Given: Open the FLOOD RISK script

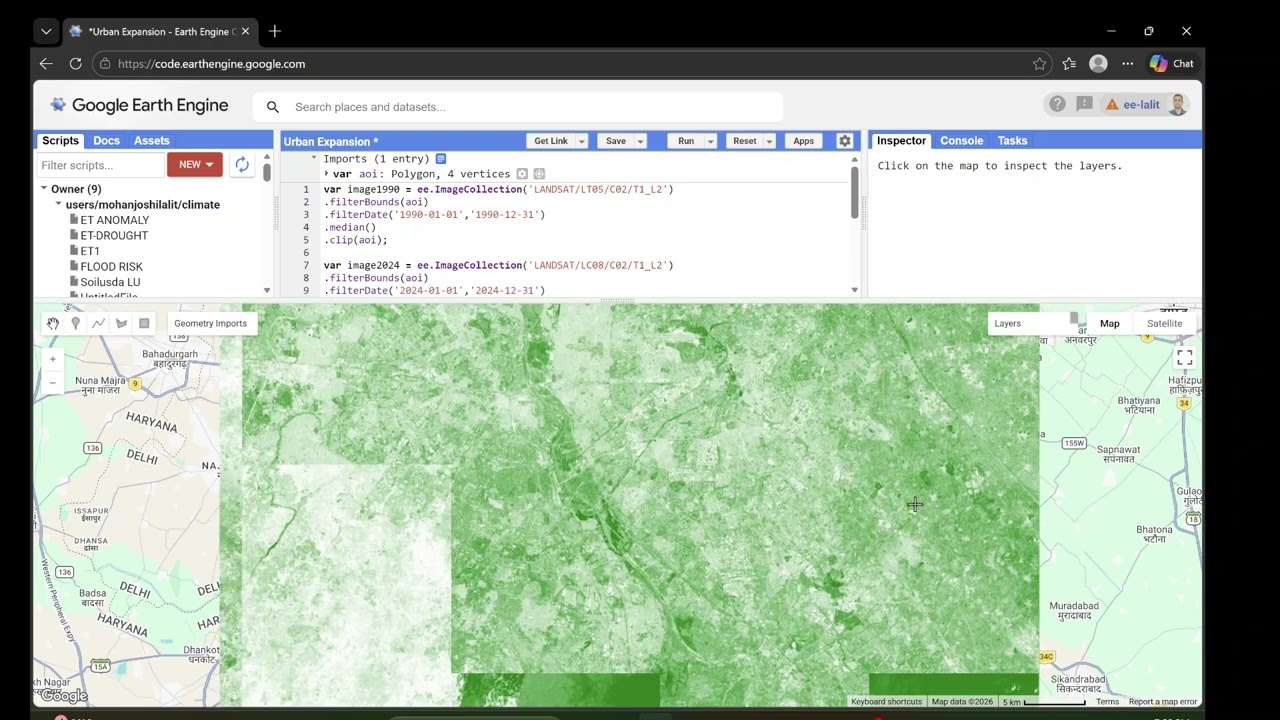Looking at the screenshot, I should pos(111,267).
